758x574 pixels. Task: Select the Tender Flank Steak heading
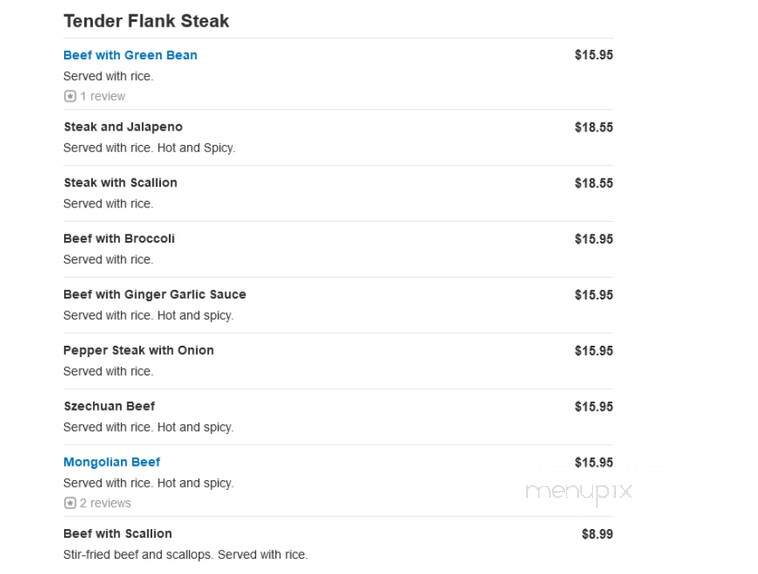pos(146,21)
